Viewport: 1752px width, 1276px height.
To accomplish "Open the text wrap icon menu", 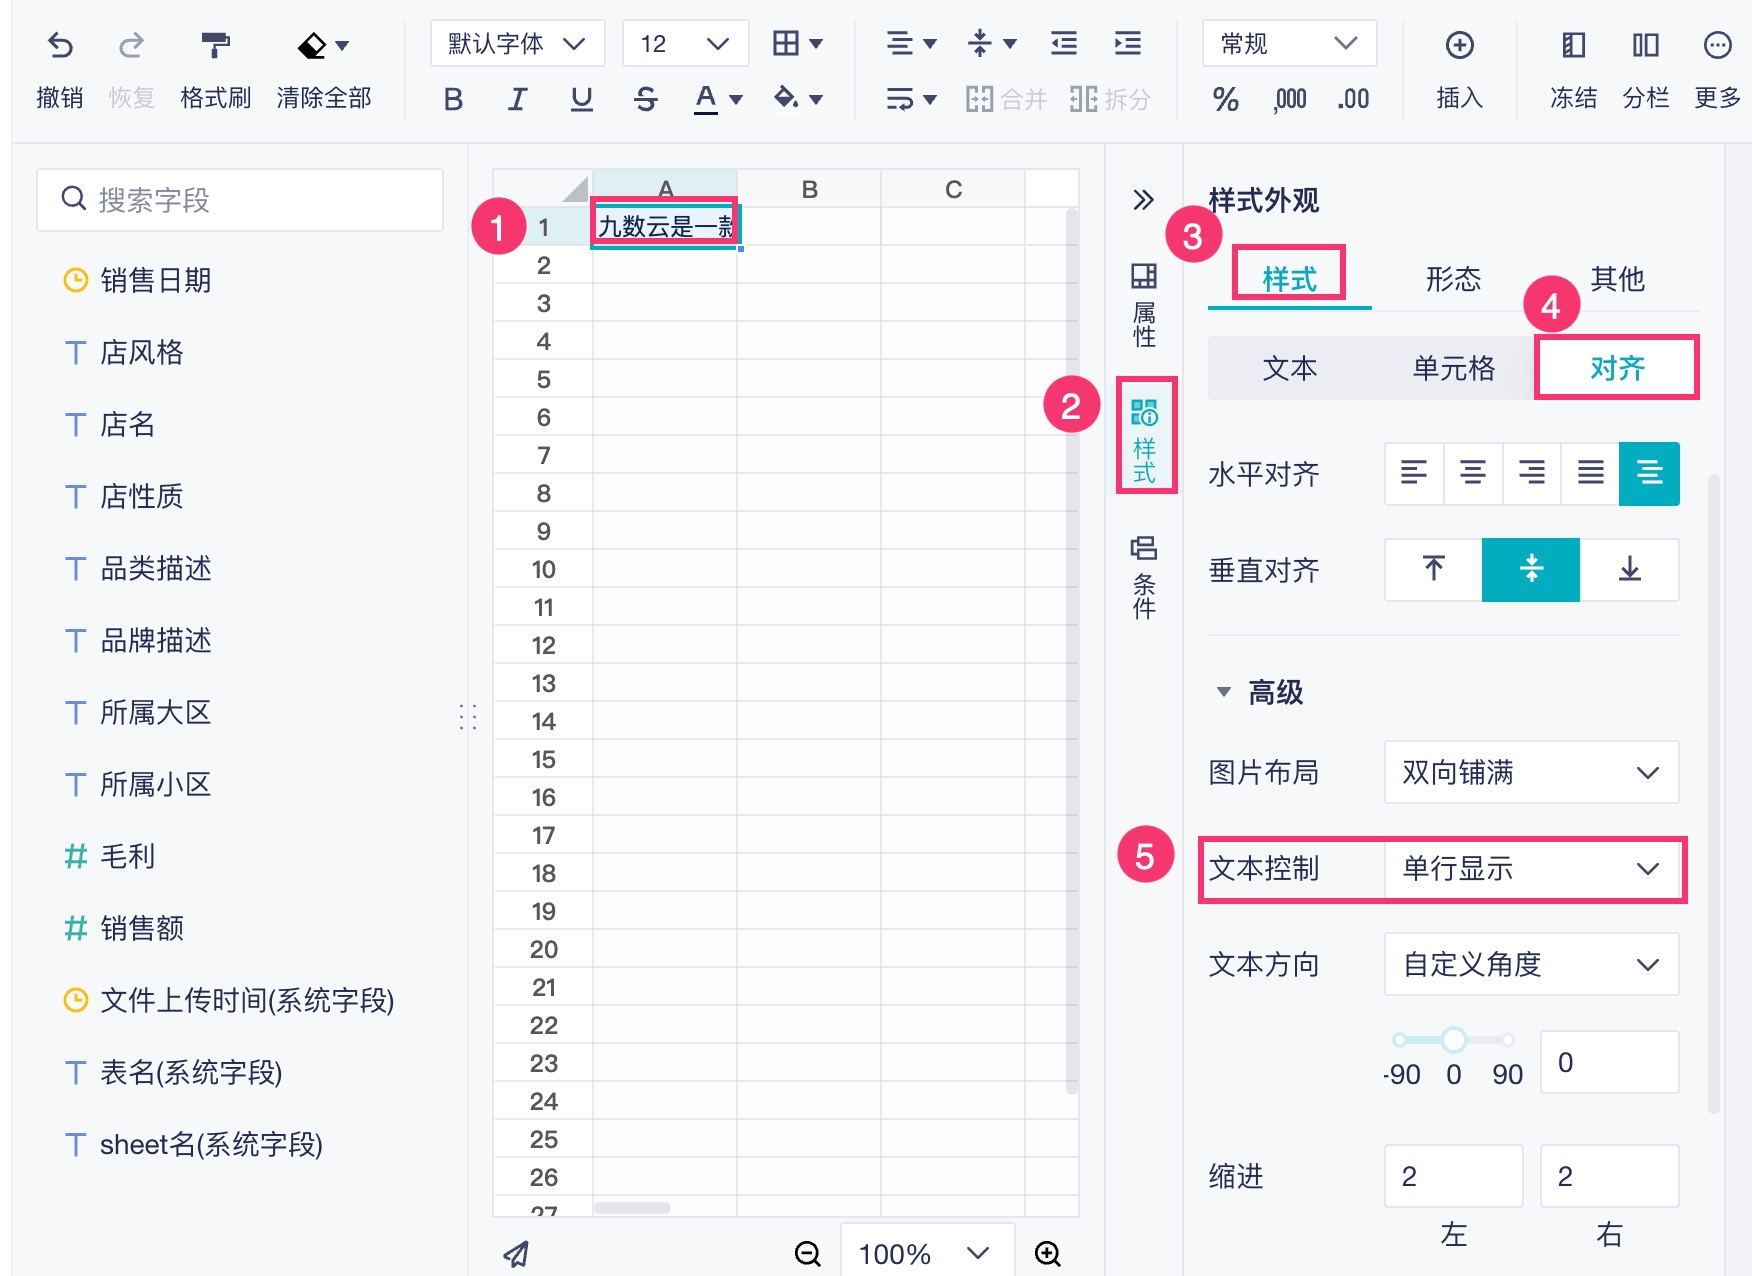I will point(911,98).
